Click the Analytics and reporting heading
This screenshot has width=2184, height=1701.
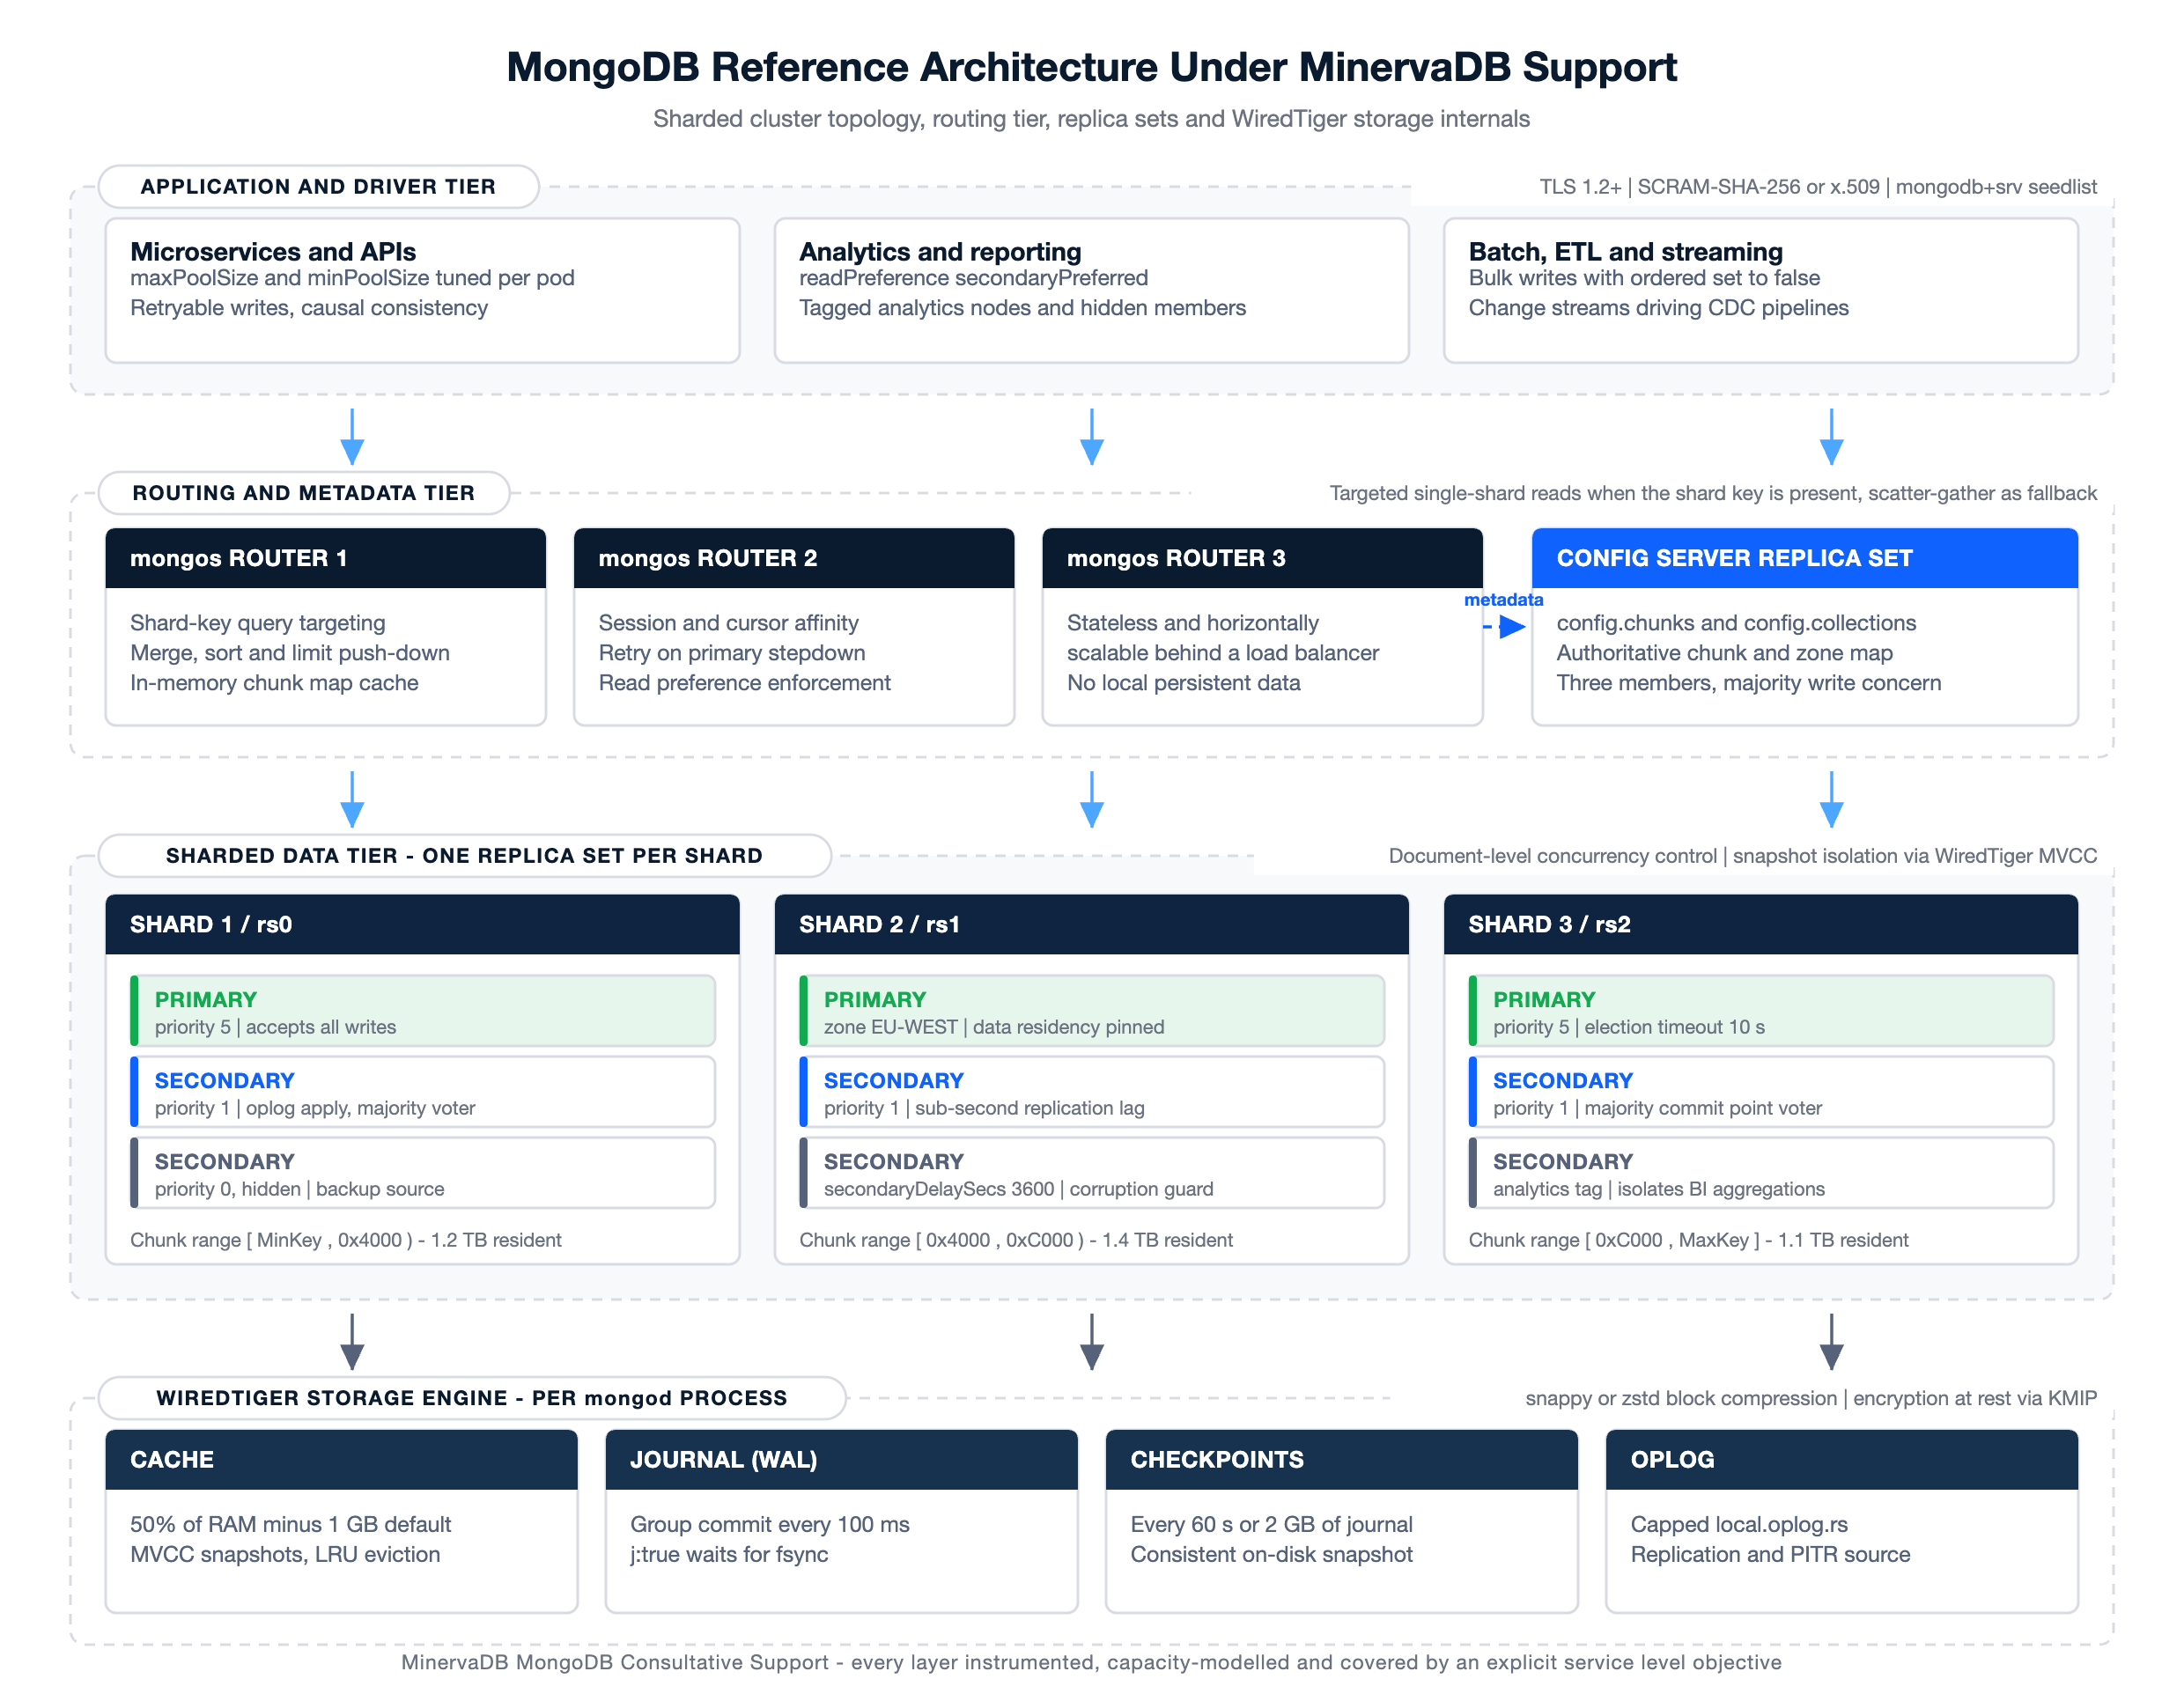point(940,252)
